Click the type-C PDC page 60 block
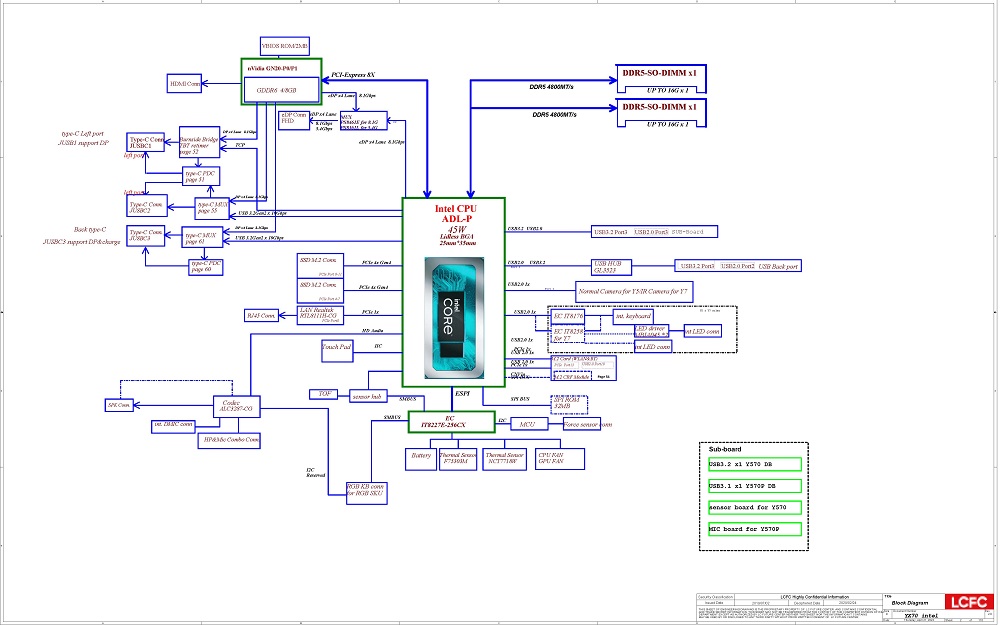This screenshot has height=625, width=1000. pyautogui.click(x=206, y=267)
